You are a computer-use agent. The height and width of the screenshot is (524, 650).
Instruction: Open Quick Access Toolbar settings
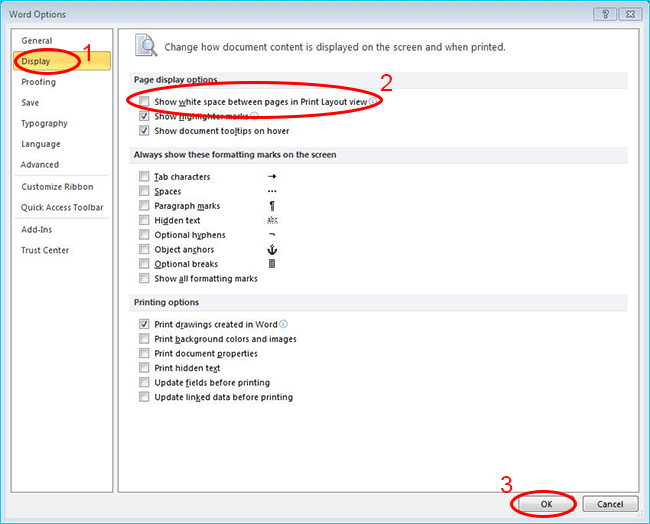tap(62, 207)
